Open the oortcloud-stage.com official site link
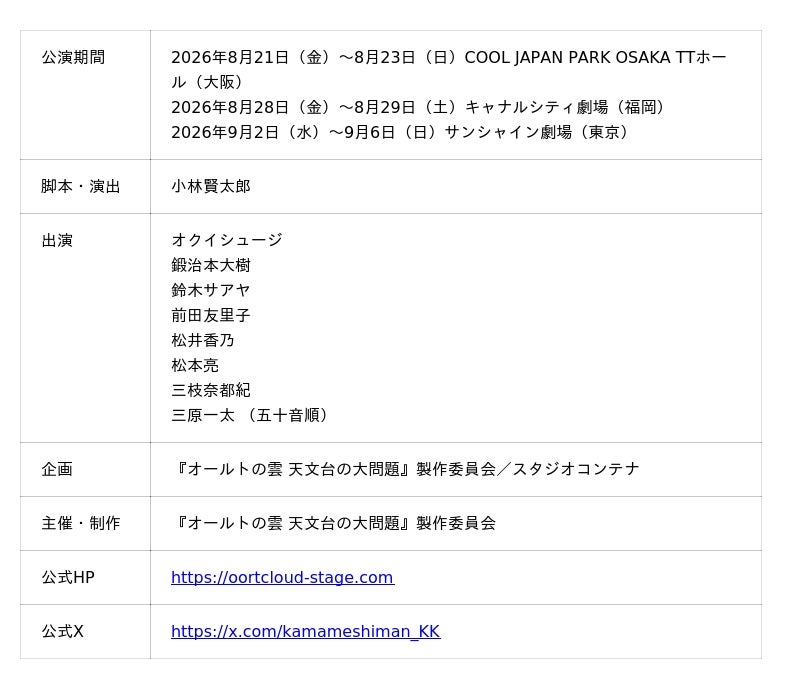The width and height of the screenshot is (800, 689). (x=282, y=577)
